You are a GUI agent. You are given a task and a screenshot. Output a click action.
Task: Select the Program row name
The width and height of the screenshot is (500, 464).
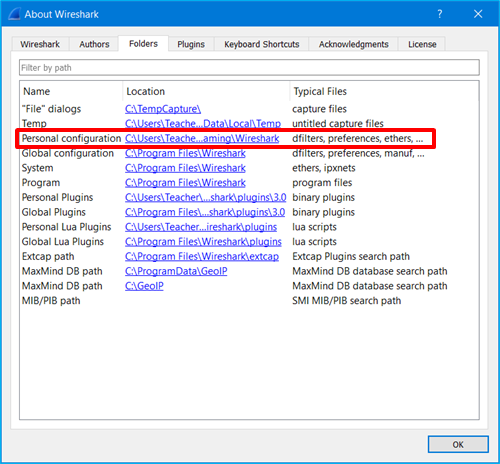point(41,183)
